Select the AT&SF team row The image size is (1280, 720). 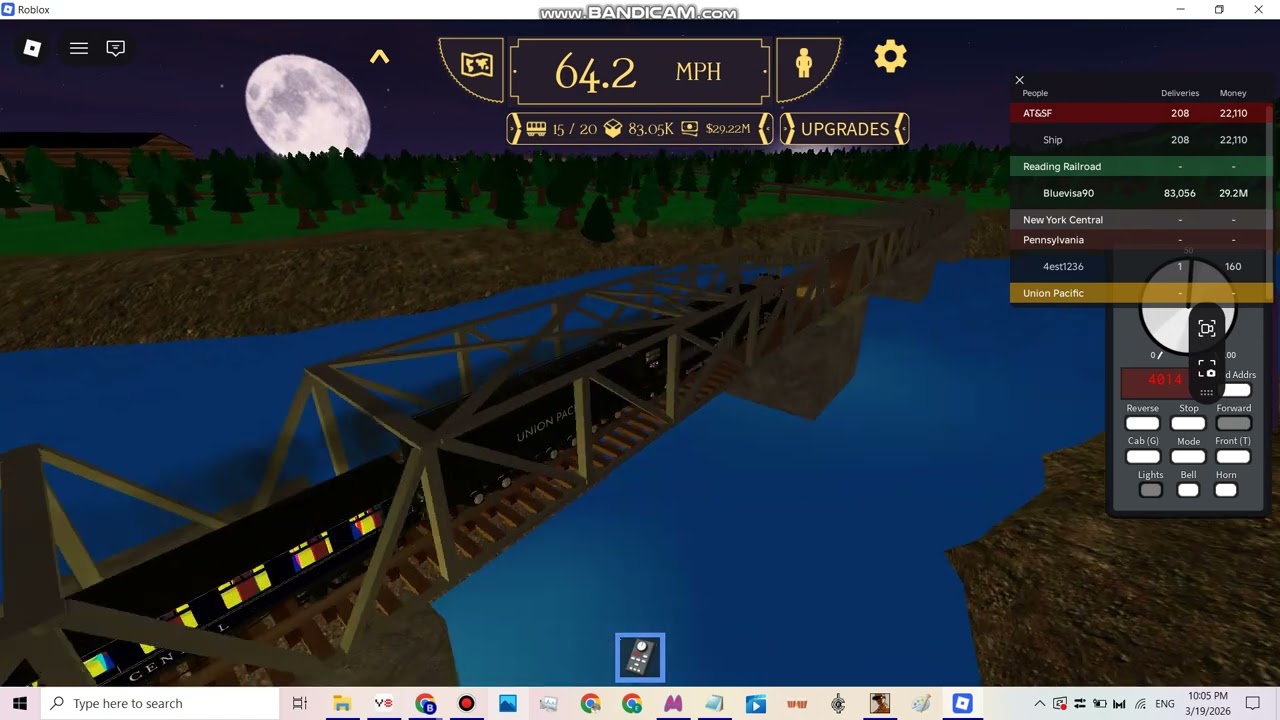[1140, 113]
